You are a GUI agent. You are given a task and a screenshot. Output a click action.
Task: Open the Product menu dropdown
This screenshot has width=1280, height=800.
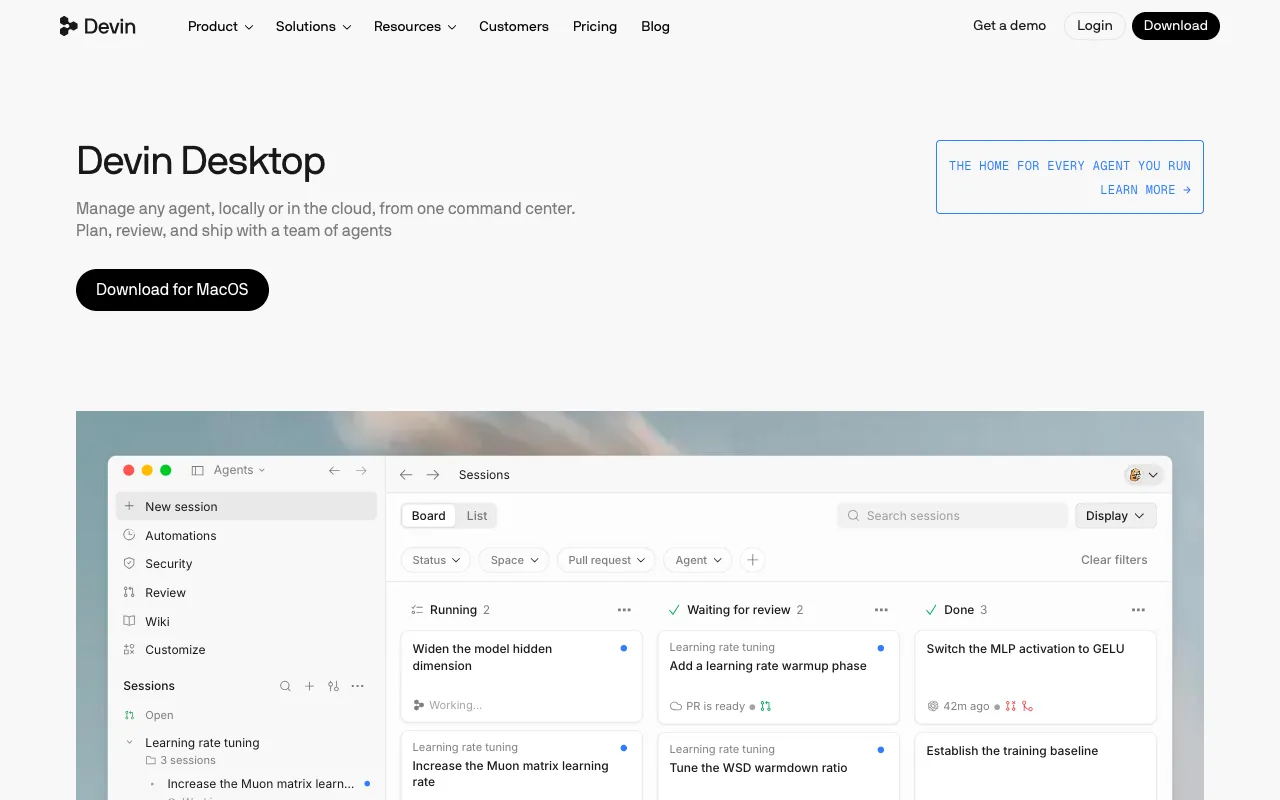(x=220, y=26)
